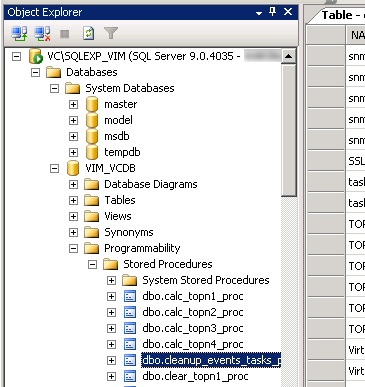Click the Databases folder icon

coord(53,72)
